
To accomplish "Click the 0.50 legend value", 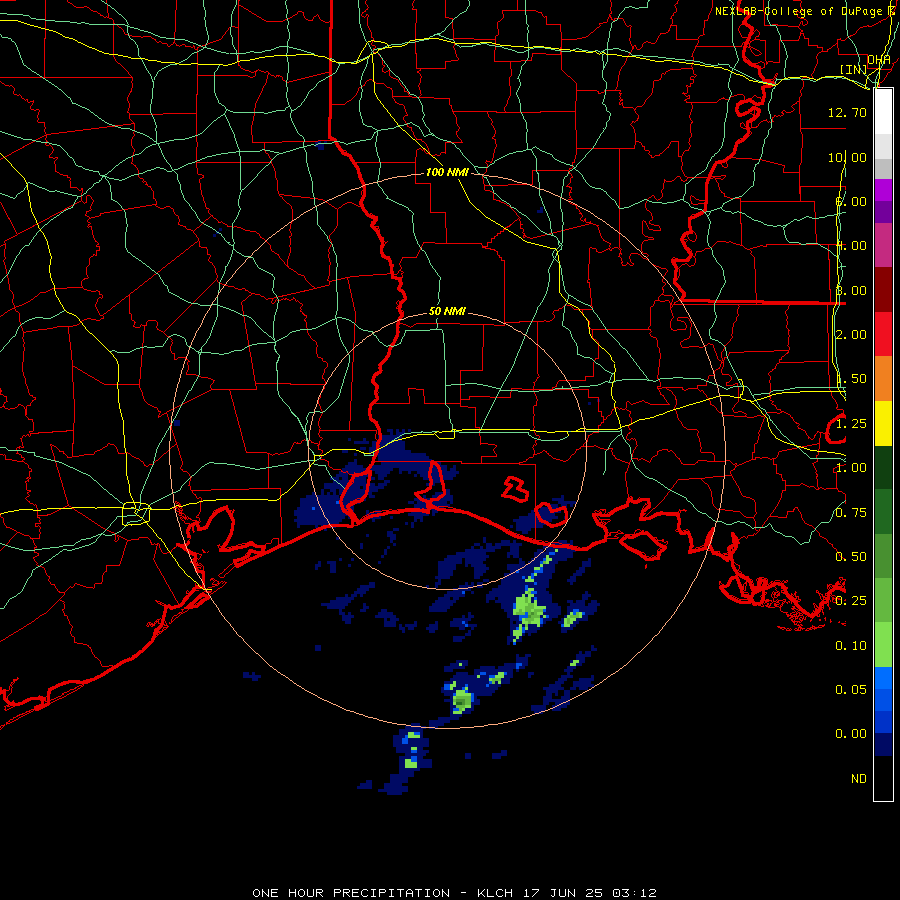I will (851, 557).
